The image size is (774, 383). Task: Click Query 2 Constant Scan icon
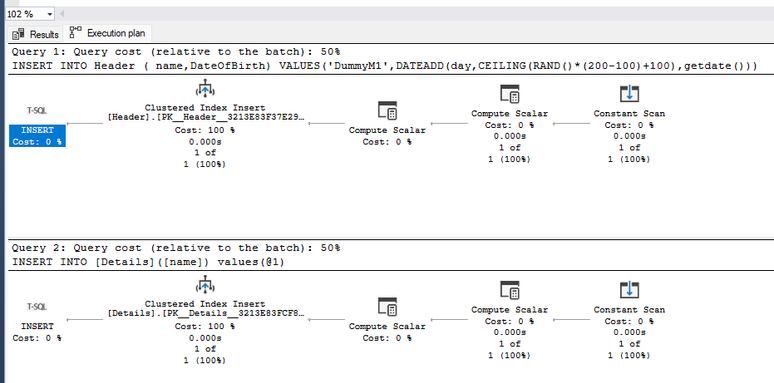629,290
